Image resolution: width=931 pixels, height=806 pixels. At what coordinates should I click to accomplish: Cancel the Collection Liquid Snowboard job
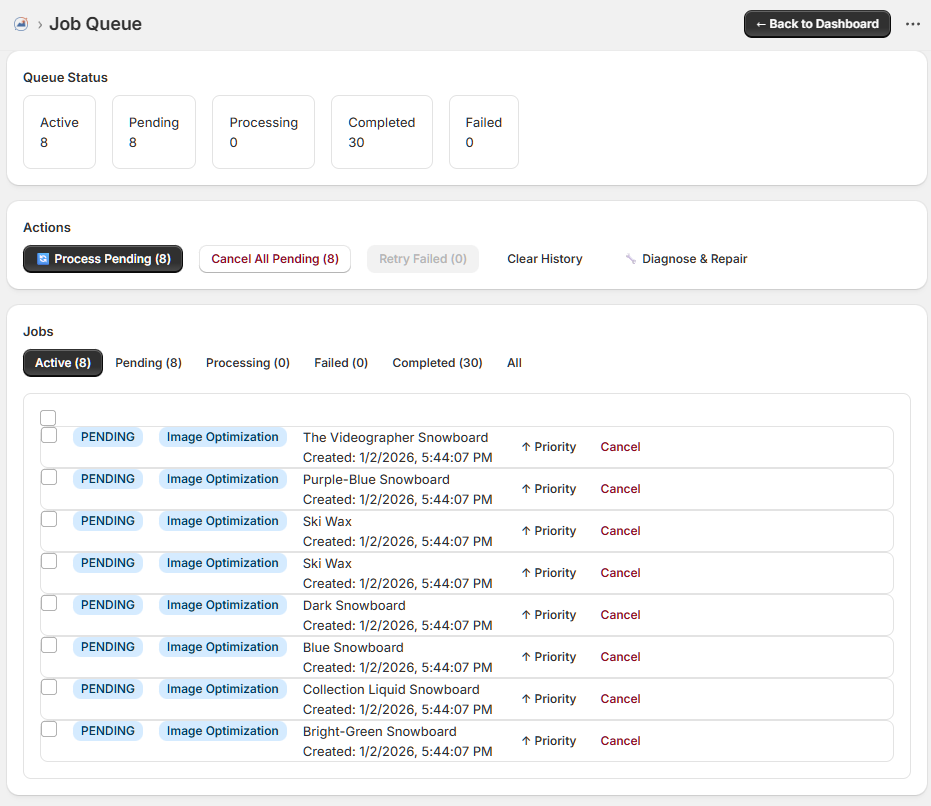click(x=620, y=698)
